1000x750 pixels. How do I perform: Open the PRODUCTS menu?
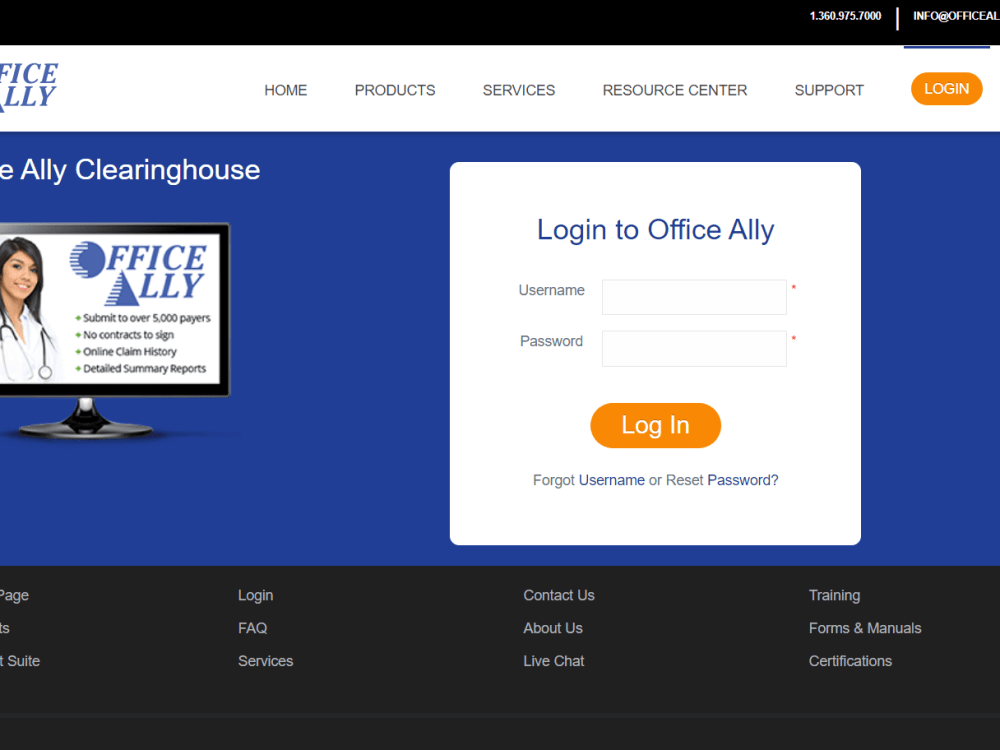395,90
